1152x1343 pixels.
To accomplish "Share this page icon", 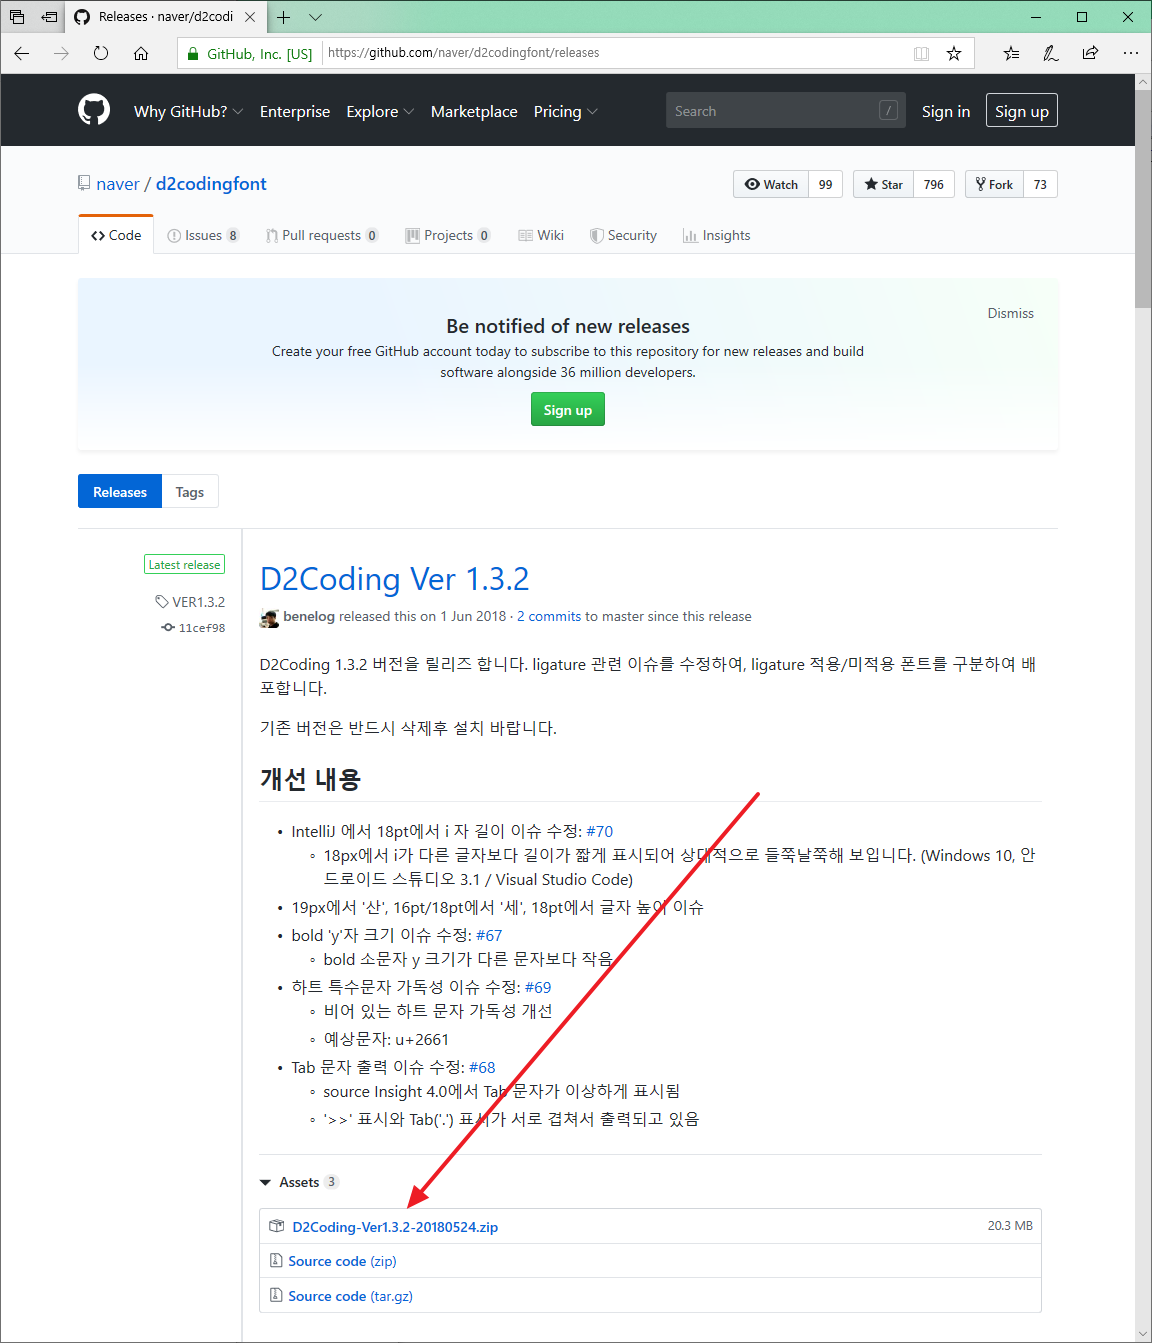I will point(1091,53).
